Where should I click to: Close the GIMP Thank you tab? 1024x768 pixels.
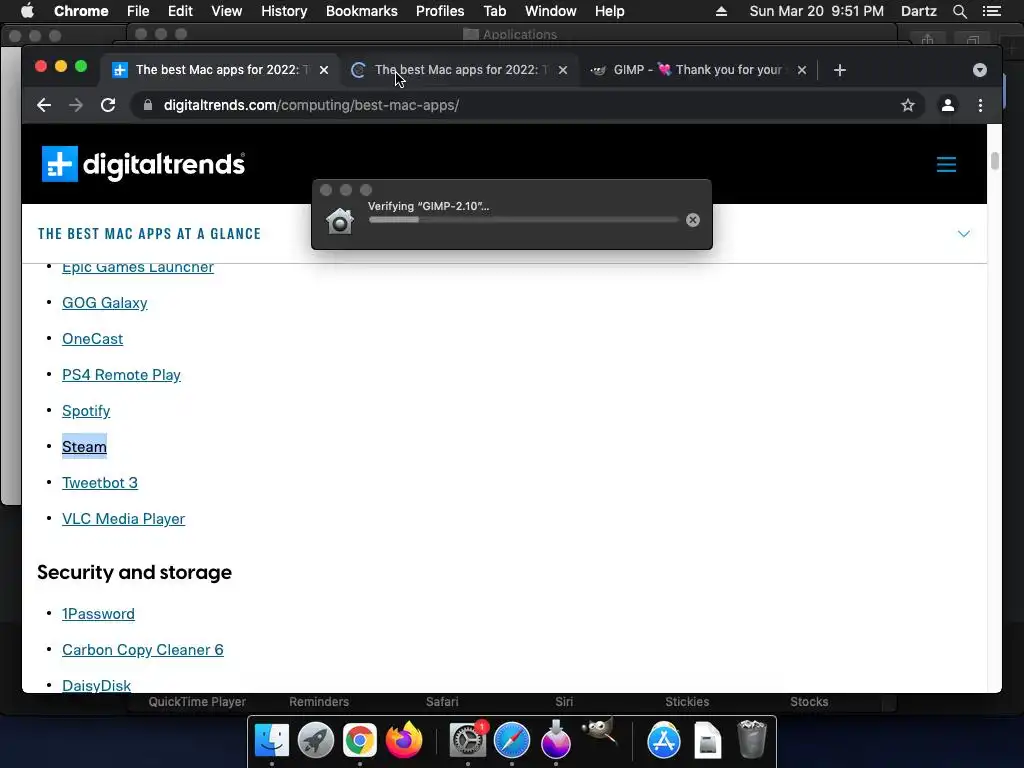tap(802, 70)
